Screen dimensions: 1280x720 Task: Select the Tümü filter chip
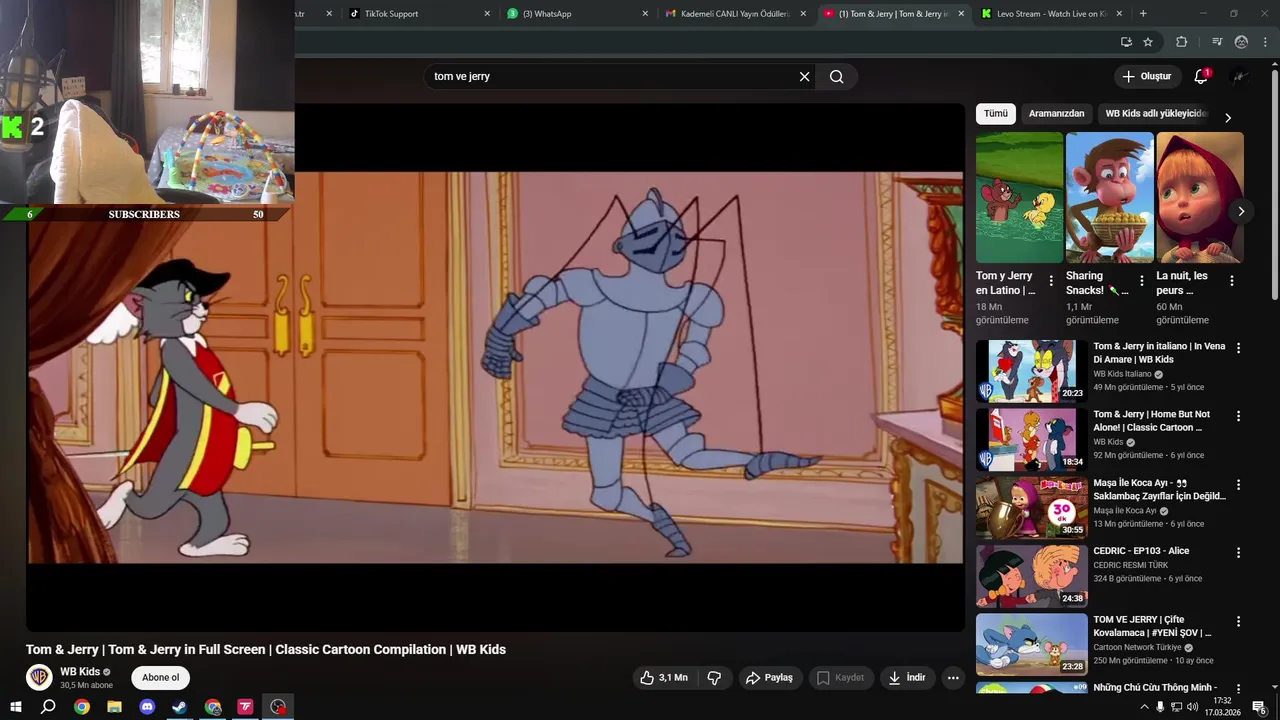(x=996, y=114)
